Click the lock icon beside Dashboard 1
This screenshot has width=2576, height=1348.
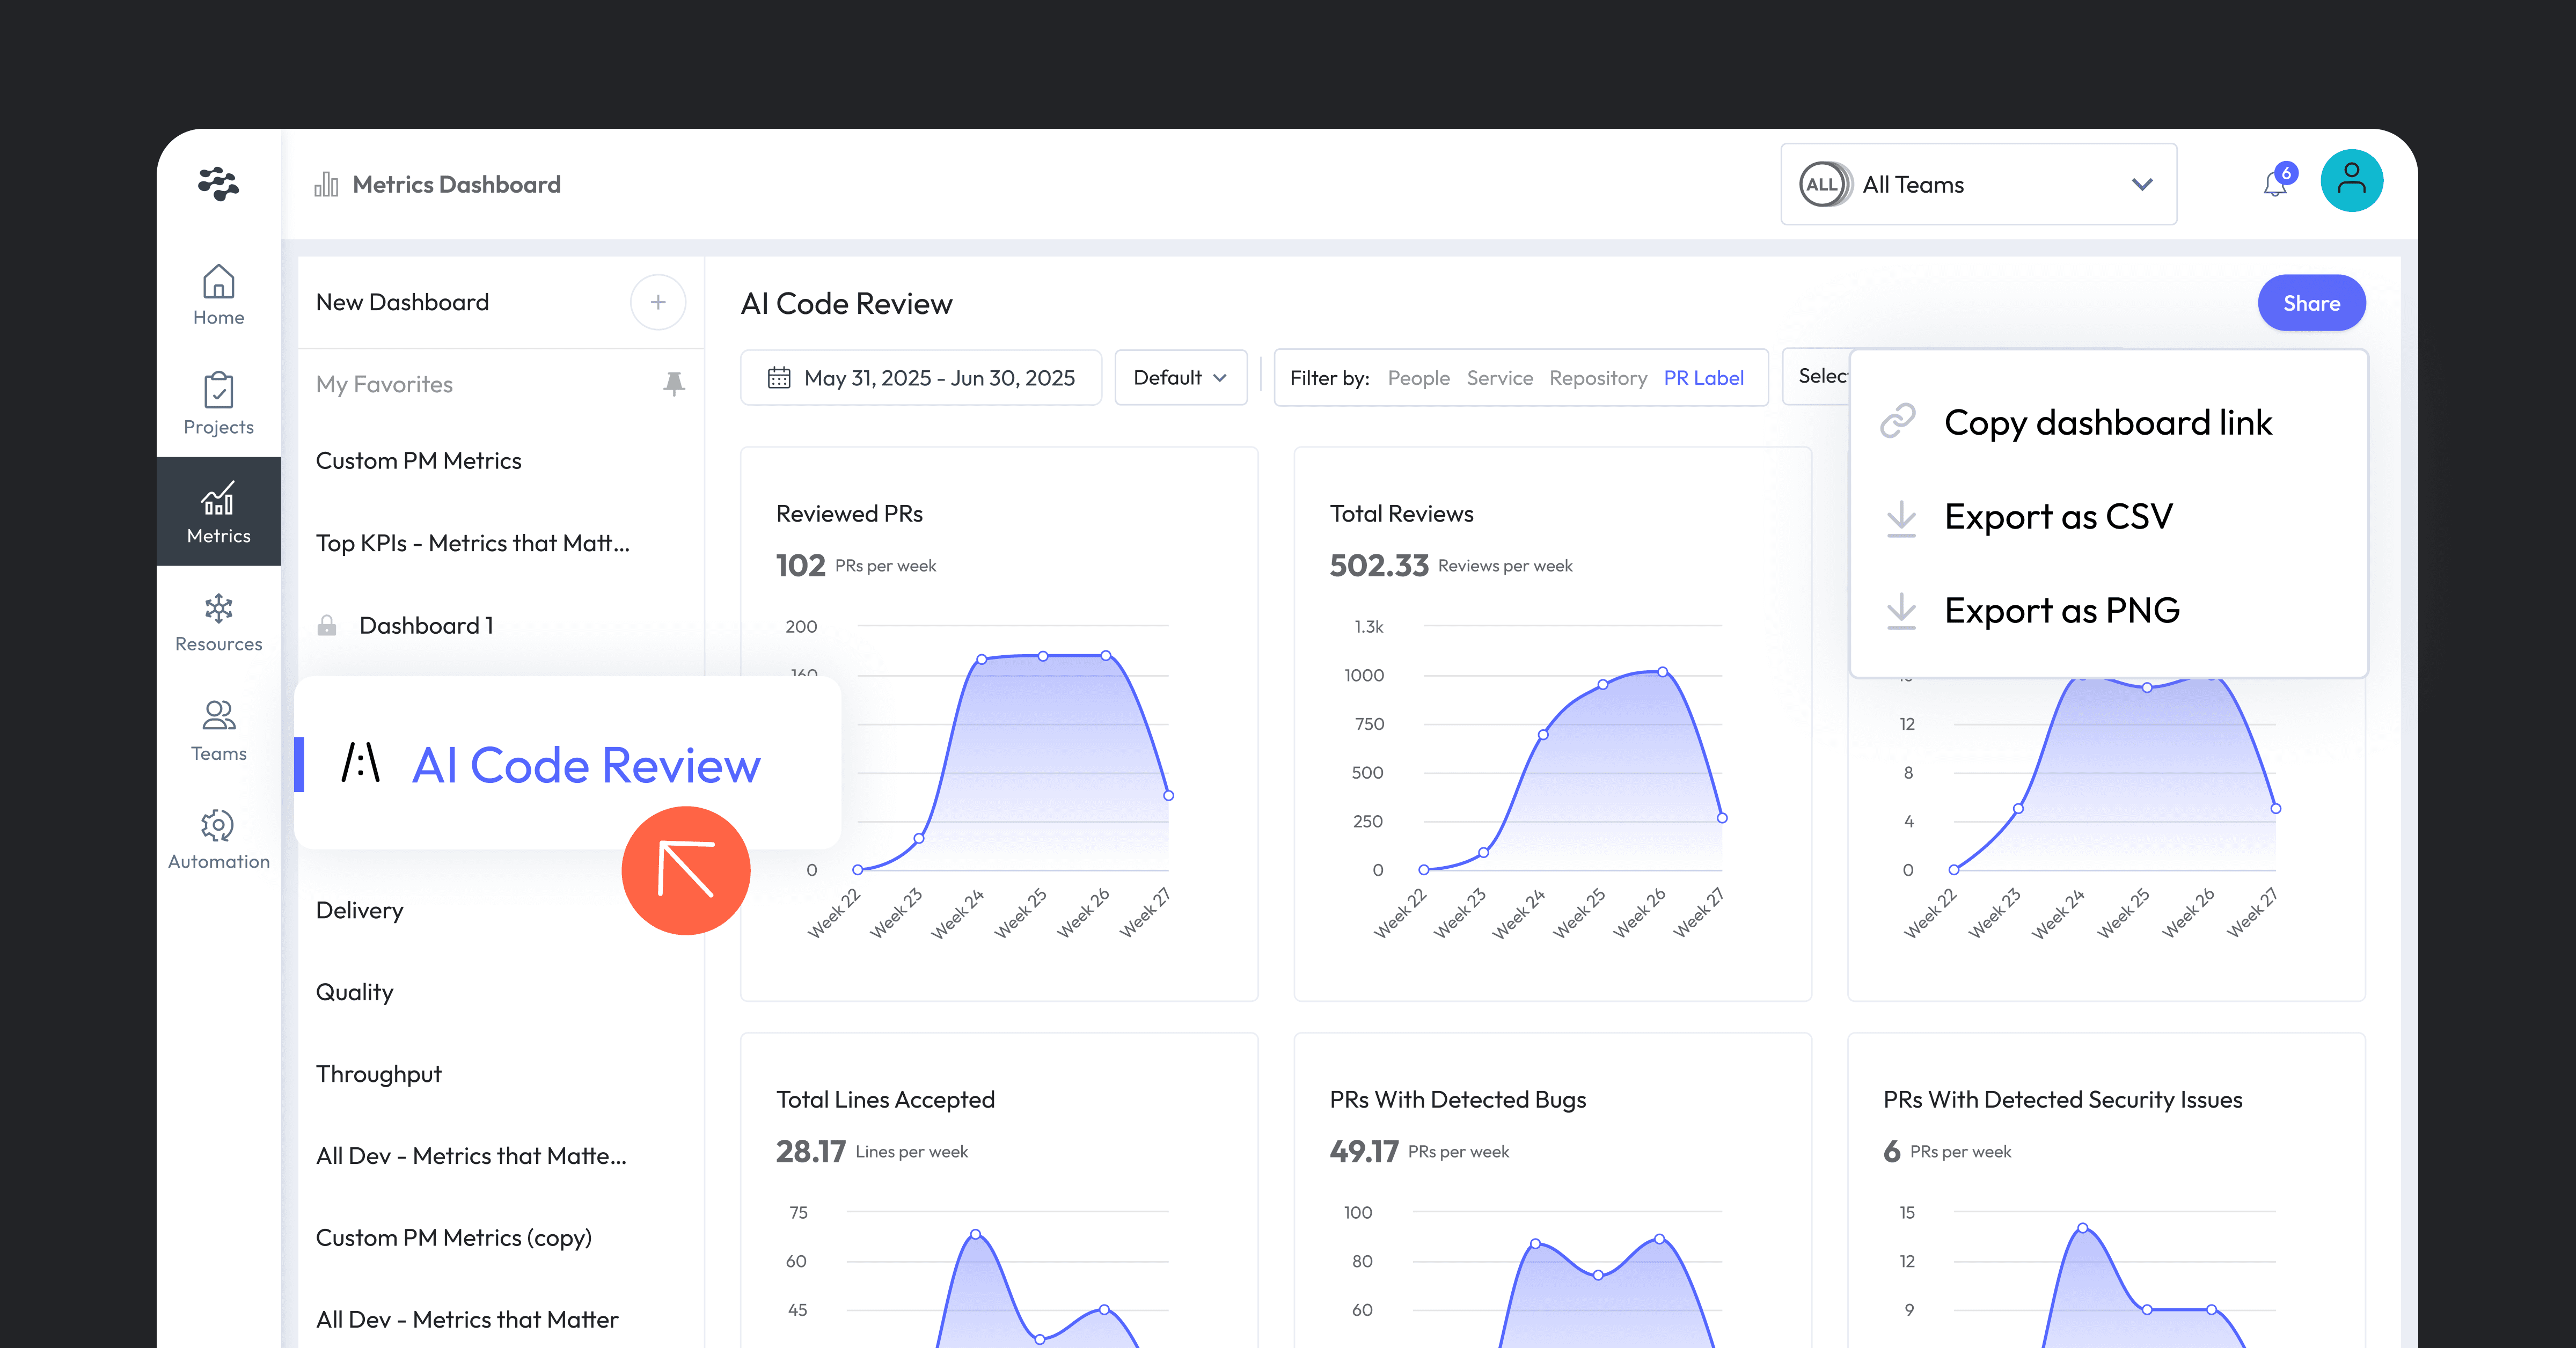click(x=328, y=625)
